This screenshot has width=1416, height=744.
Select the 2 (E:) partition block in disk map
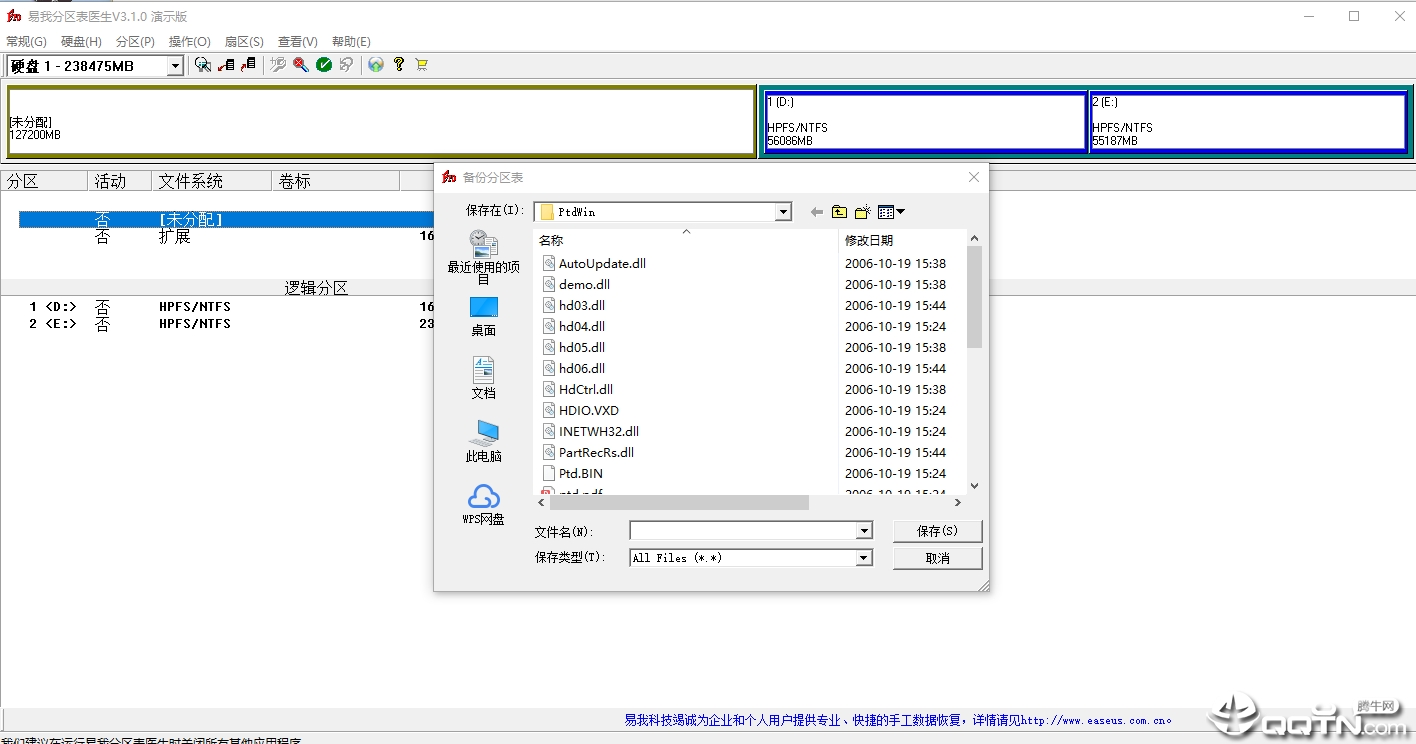(1248, 121)
